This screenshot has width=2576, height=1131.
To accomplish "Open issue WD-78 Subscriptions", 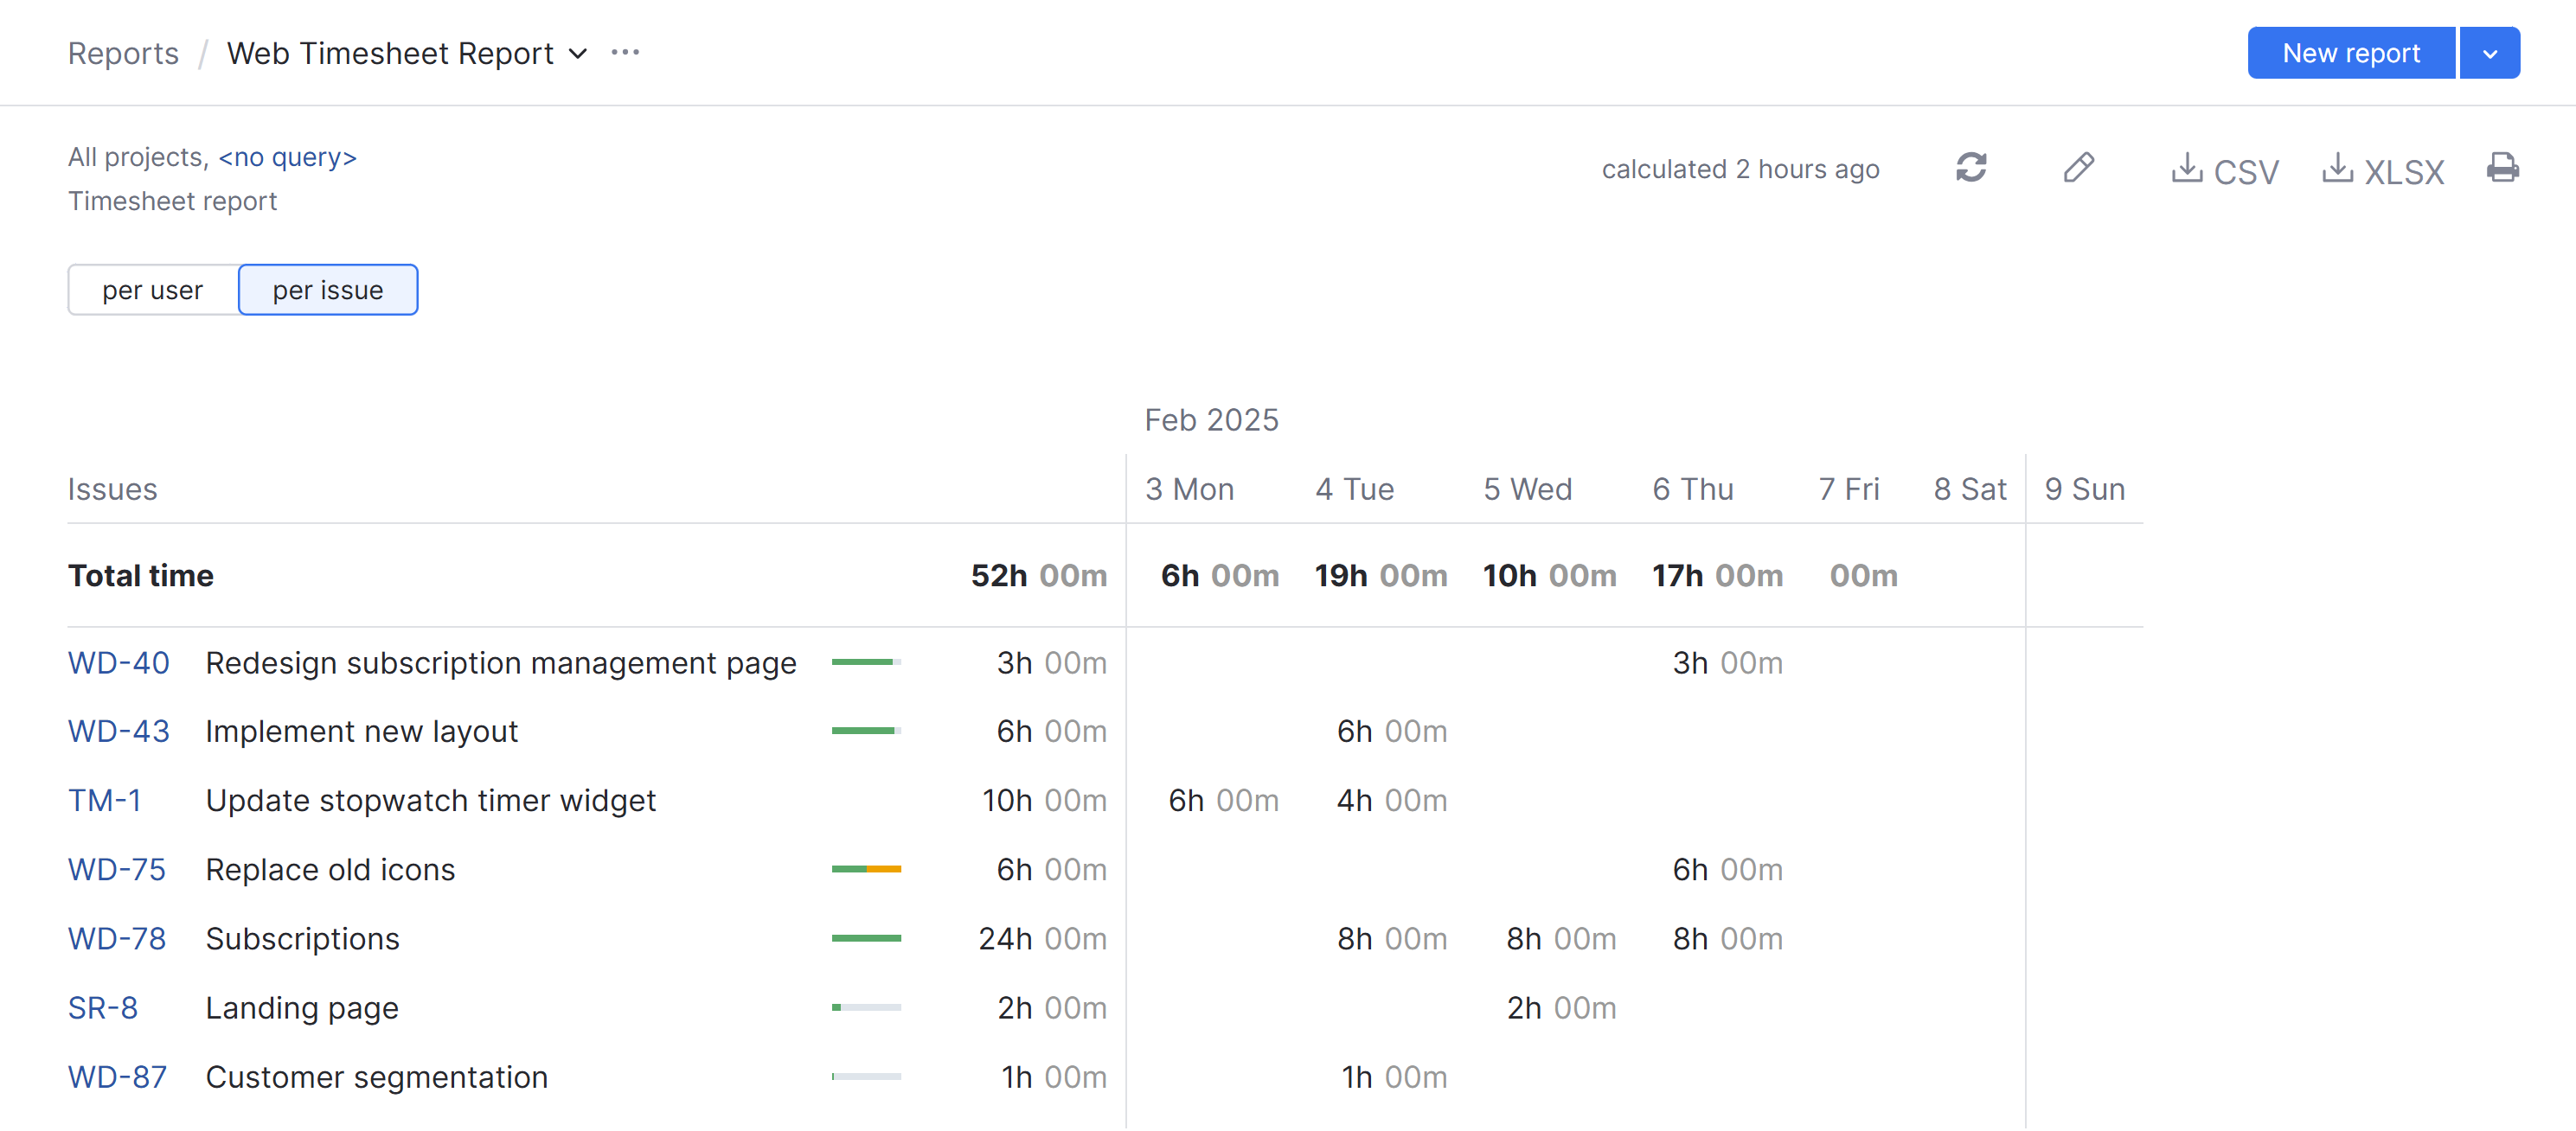I will (117, 938).
